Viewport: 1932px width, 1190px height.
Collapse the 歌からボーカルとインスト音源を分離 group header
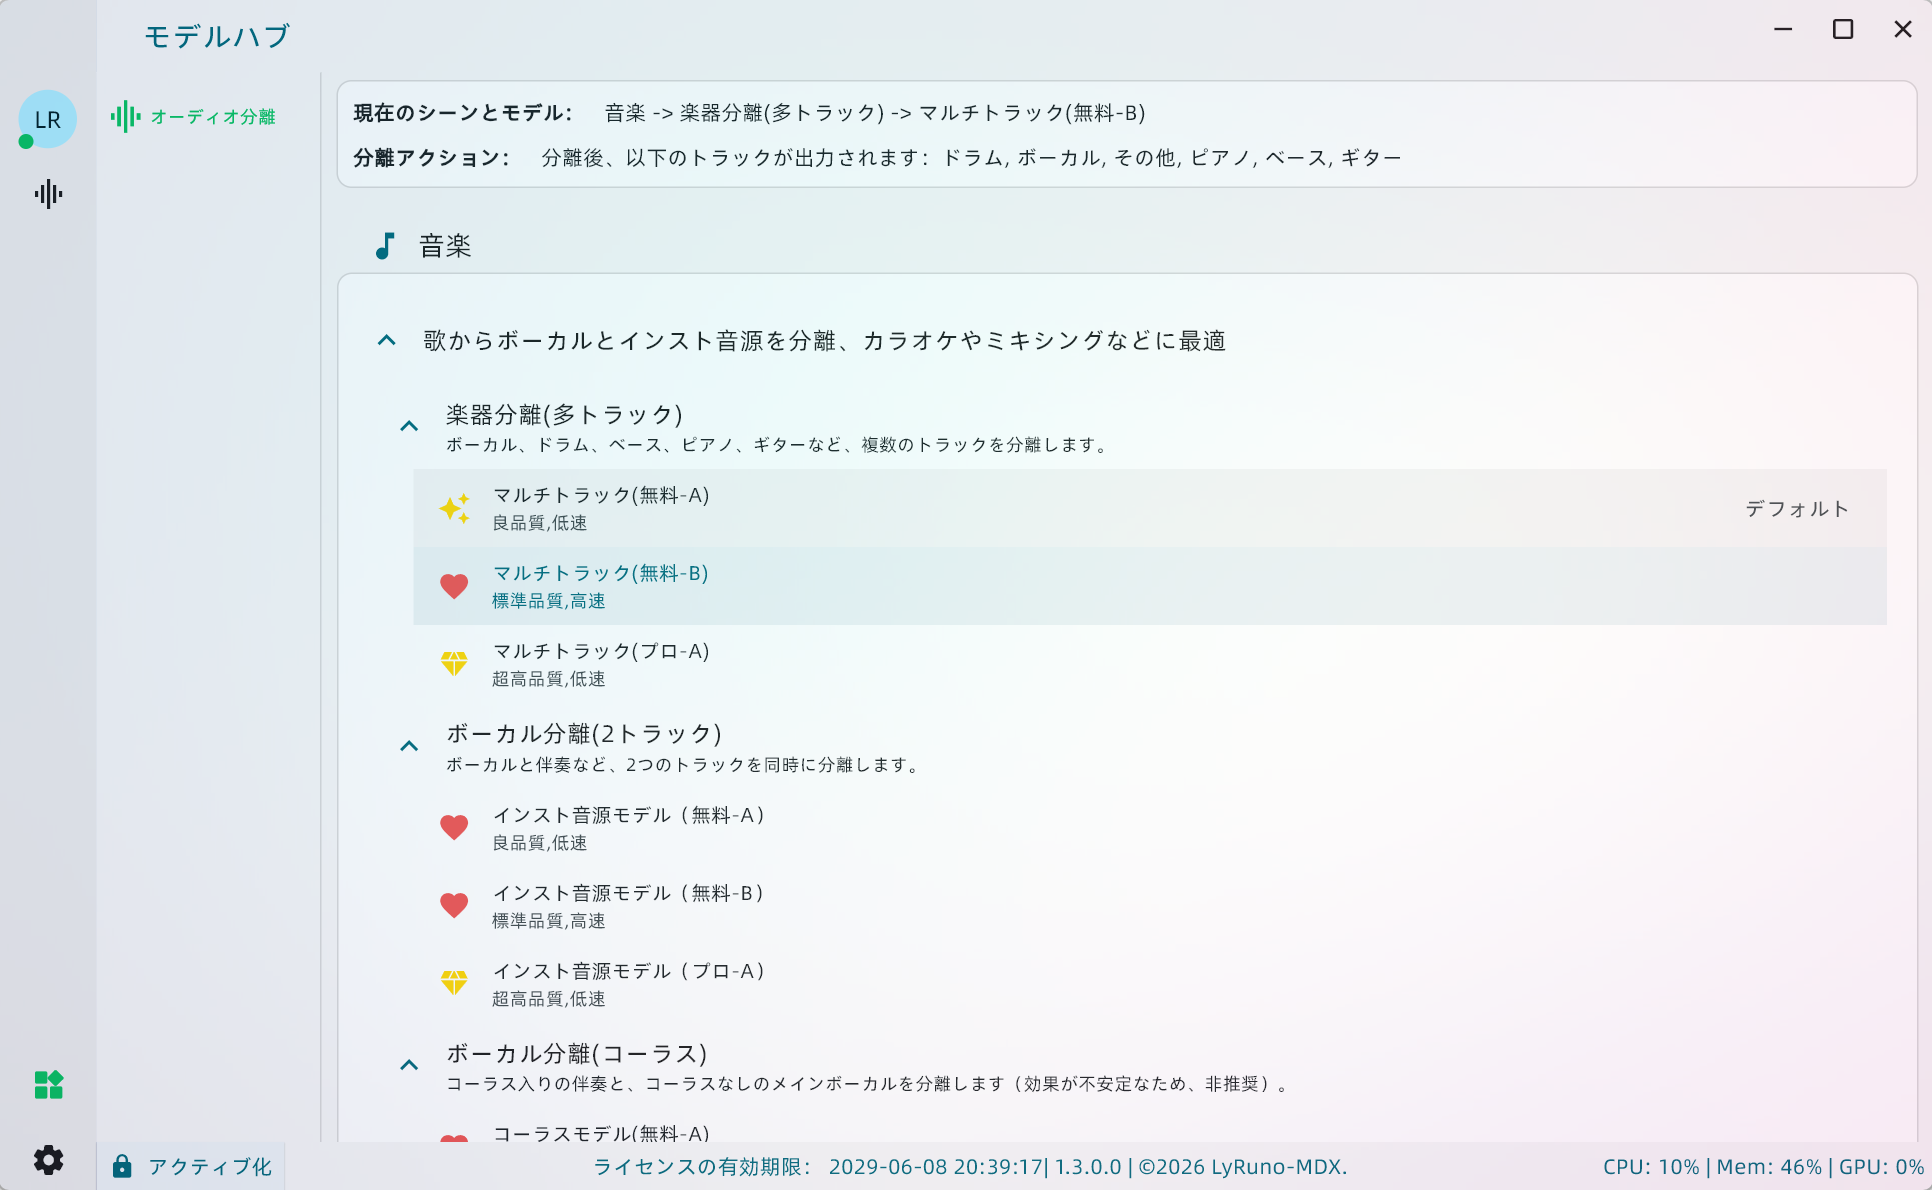coord(387,340)
